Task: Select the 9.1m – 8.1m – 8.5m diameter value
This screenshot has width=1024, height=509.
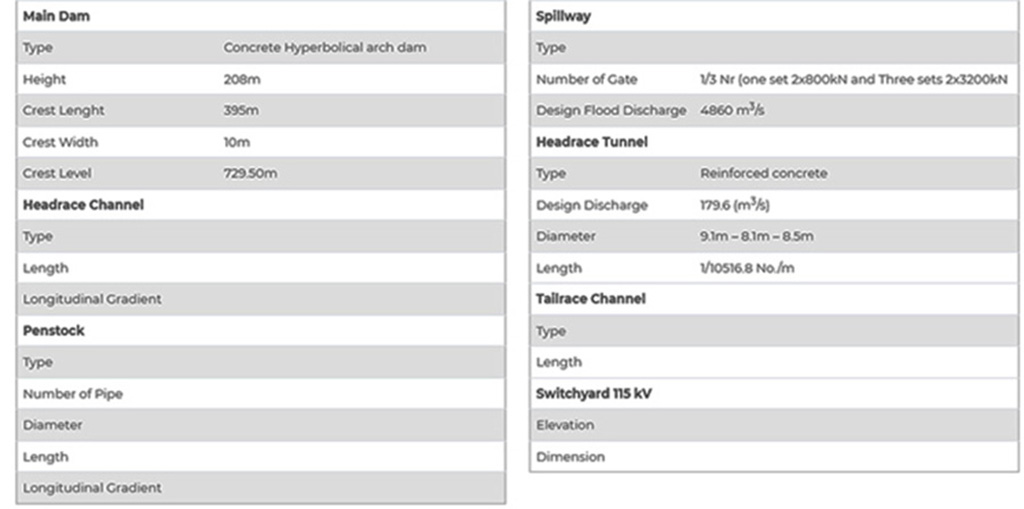Action: pos(756,236)
